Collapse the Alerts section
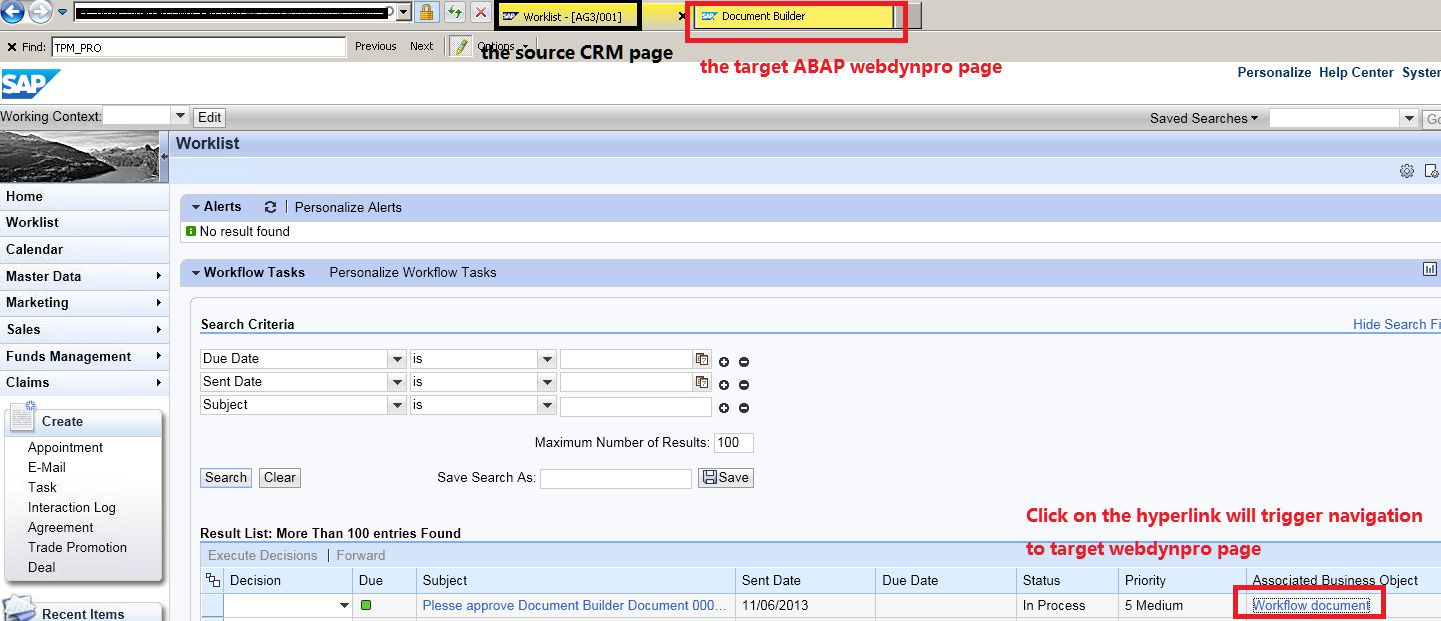Image resolution: width=1441 pixels, height=621 pixels. [195, 207]
